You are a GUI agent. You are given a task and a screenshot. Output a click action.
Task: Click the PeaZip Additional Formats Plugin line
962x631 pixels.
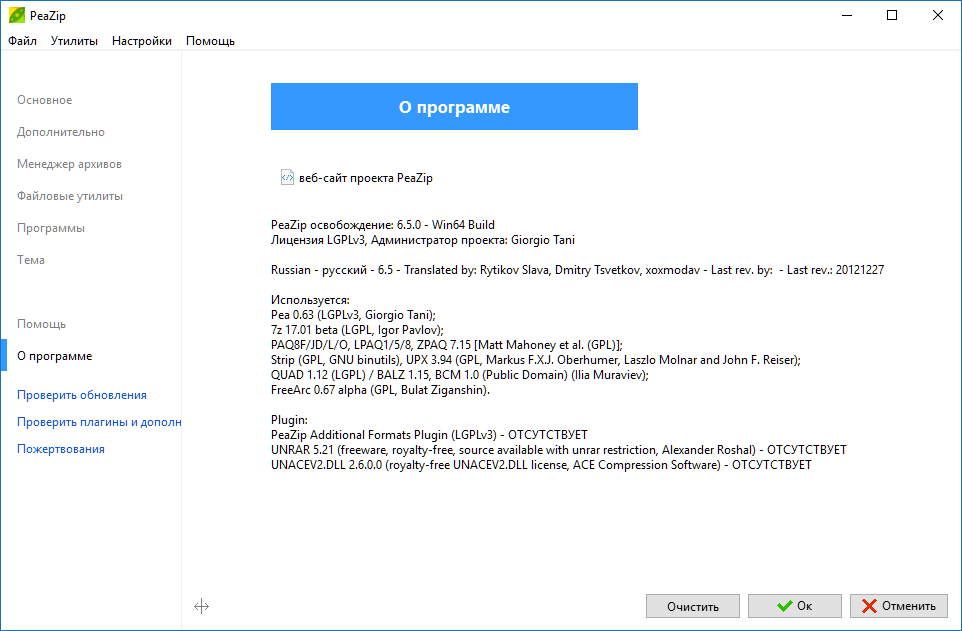tap(429, 435)
